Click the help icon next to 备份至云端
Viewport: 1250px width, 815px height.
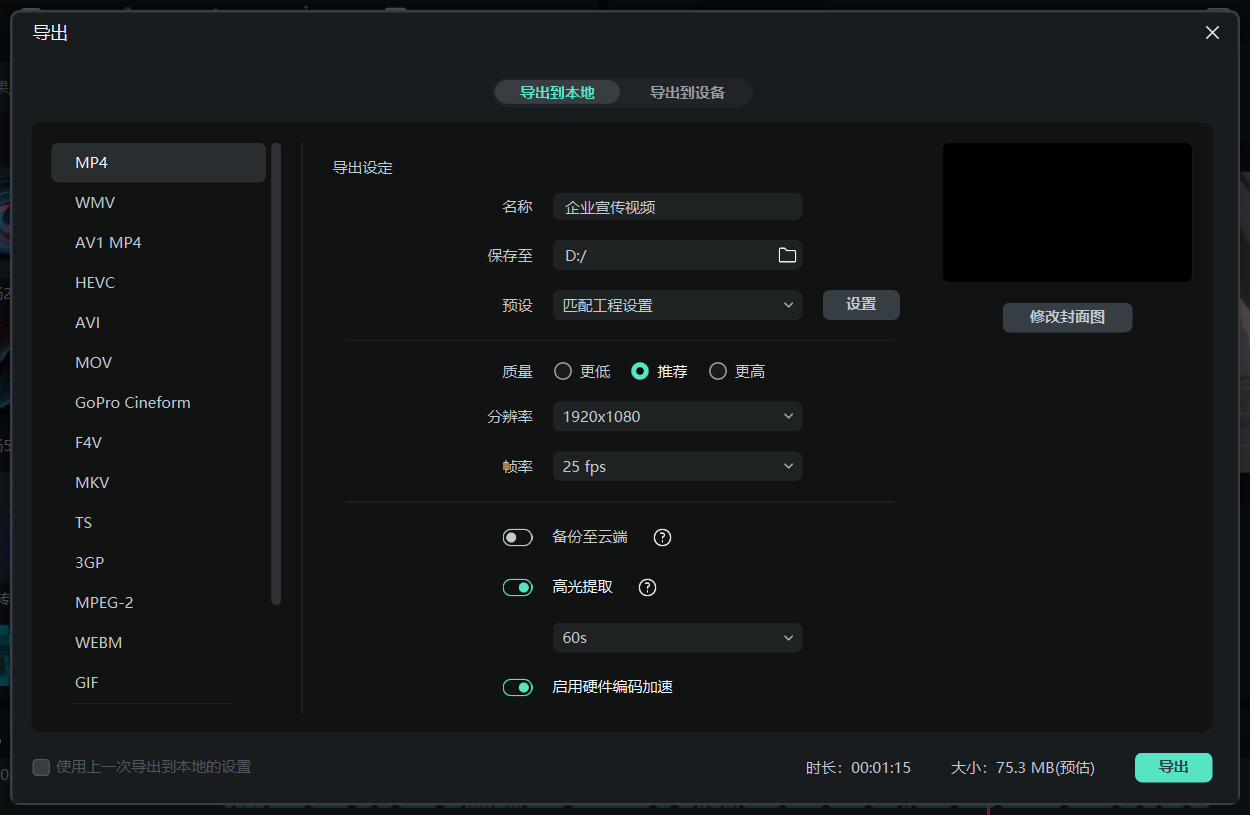662,537
